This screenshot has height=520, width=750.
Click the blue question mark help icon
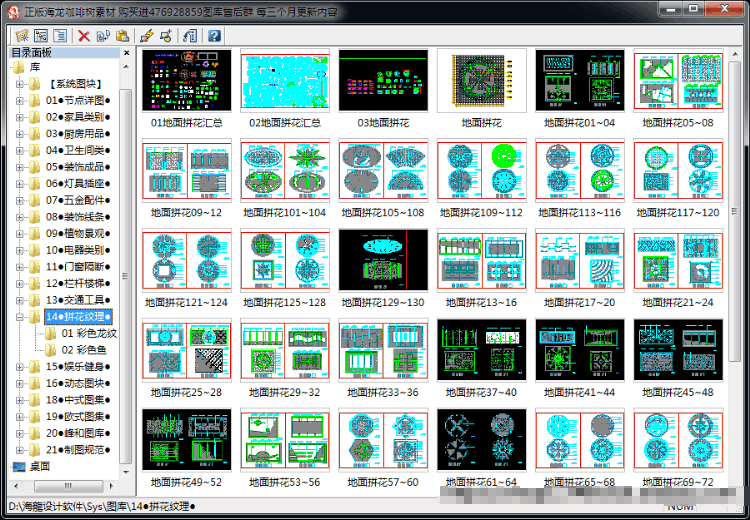tap(214, 35)
